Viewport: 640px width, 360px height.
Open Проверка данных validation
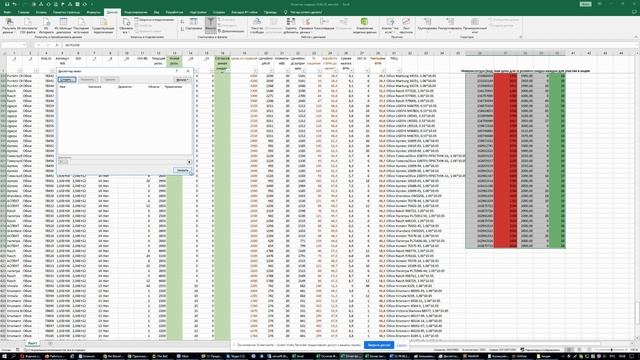[x=306, y=26]
